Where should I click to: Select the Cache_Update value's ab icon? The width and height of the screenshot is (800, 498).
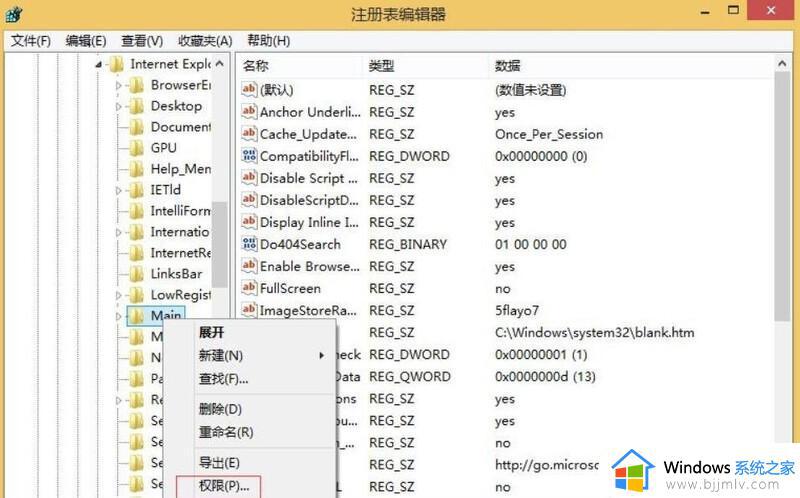point(249,134)
